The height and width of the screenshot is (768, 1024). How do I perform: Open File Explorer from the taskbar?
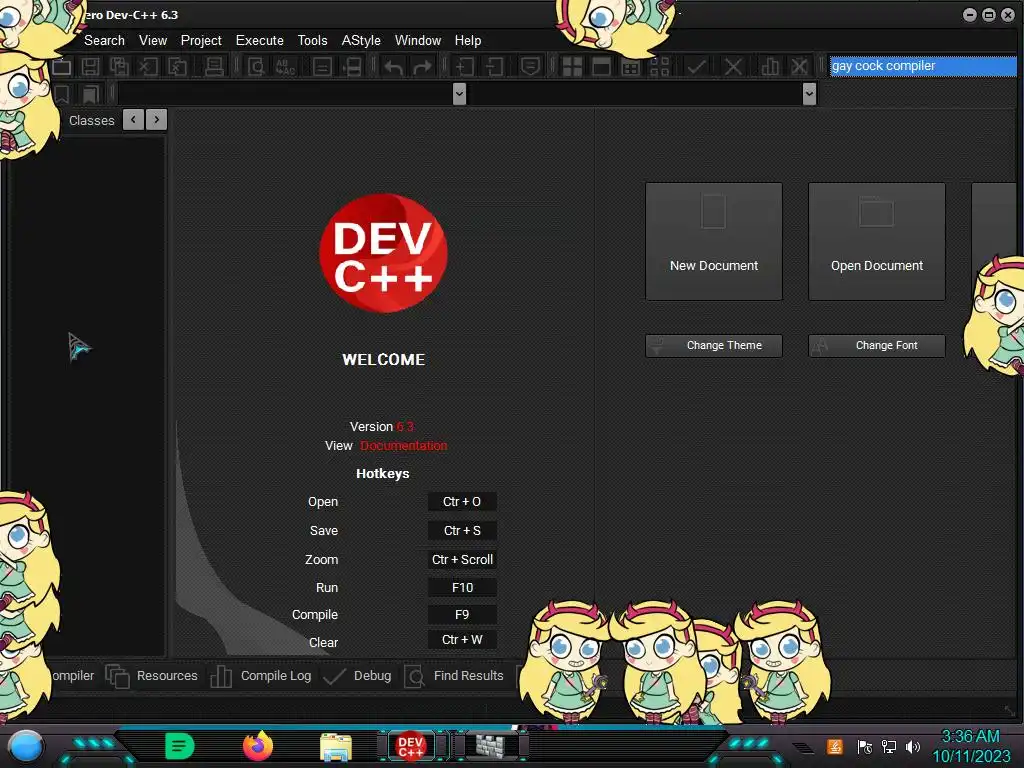pyautogui.click(x=336, y=746)
